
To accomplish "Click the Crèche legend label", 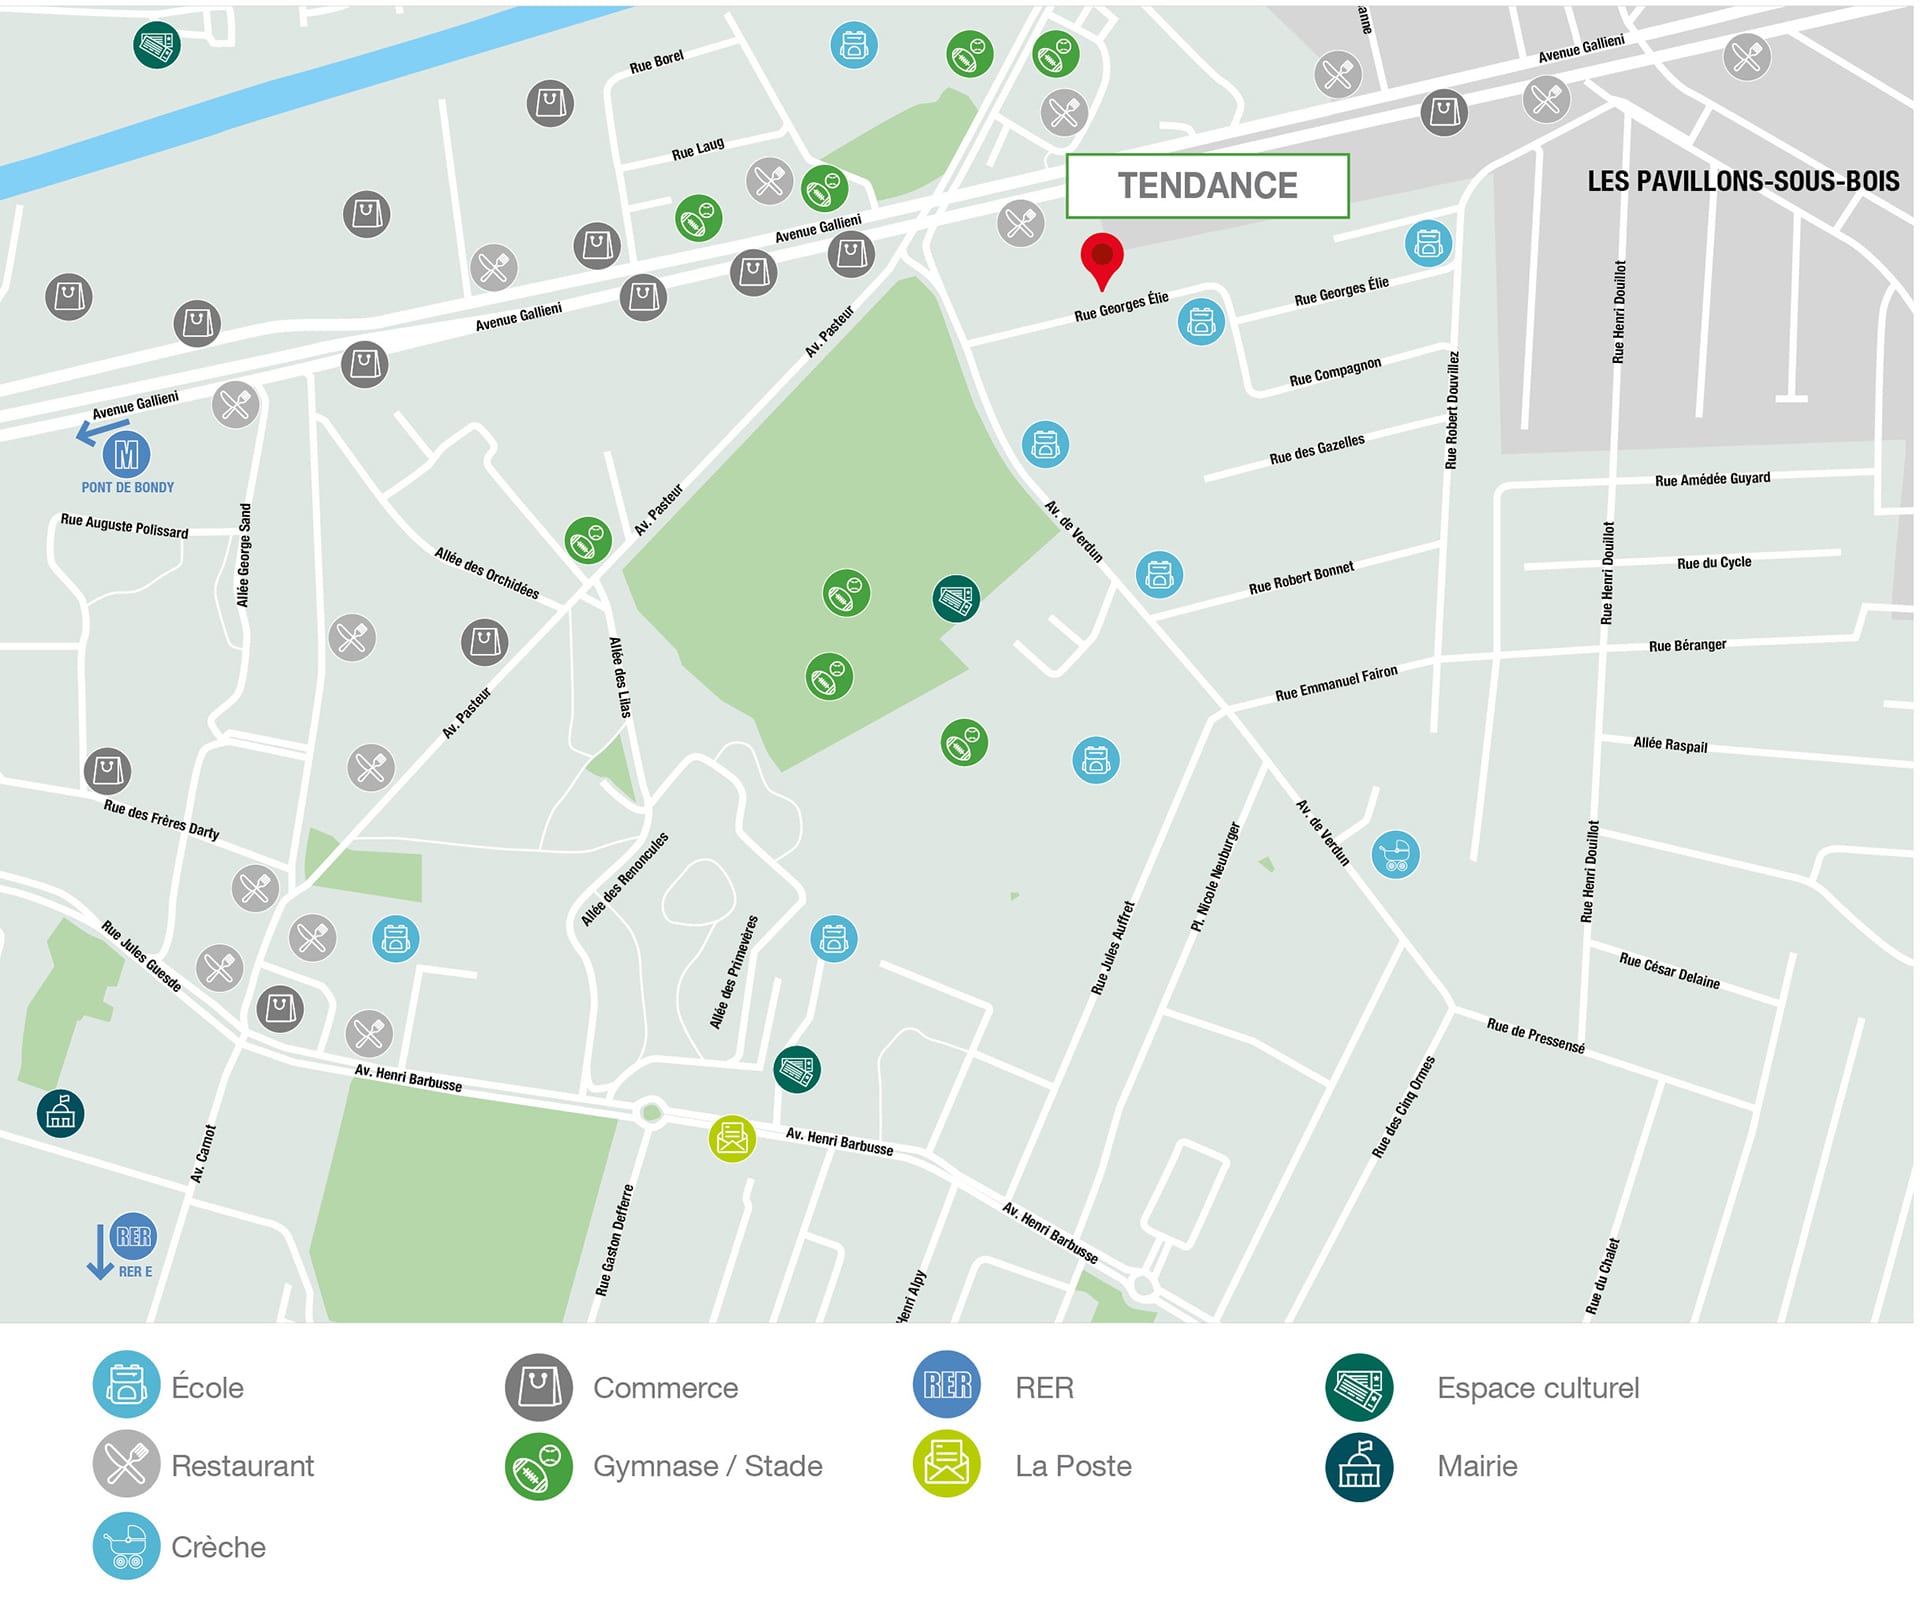I will click(x=218, y=1546).
